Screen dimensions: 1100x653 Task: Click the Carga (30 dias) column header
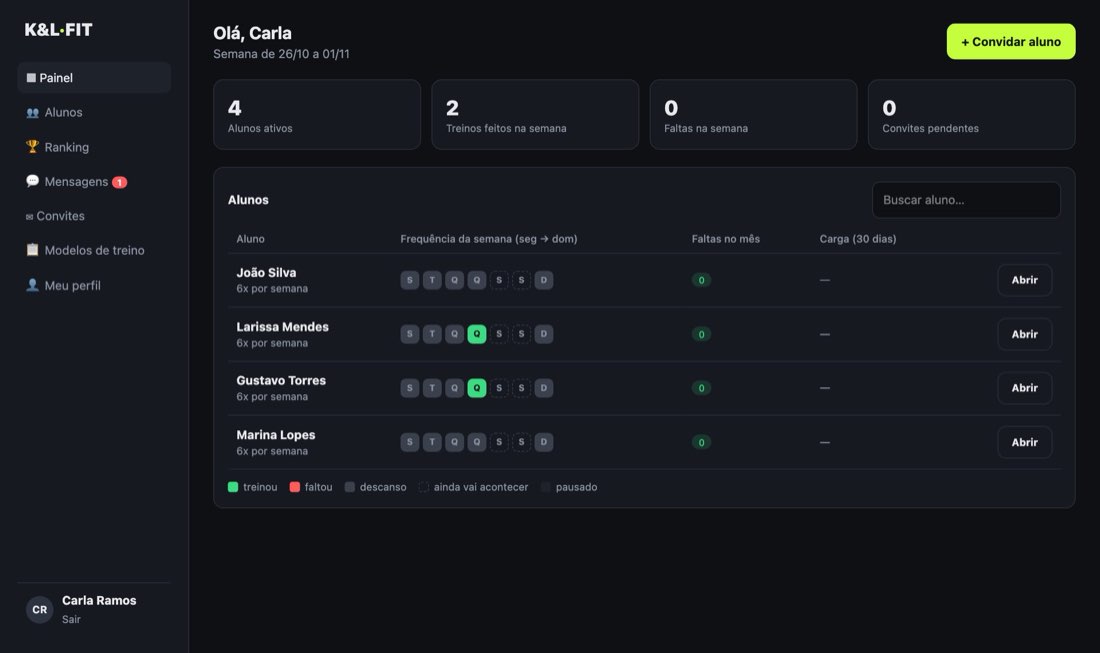[857, 238]
